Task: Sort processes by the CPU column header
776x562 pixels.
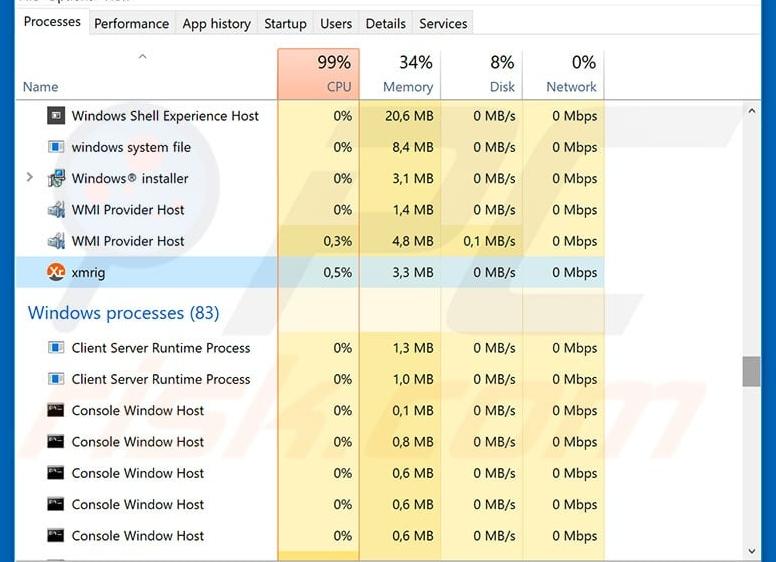Action: 318,74
